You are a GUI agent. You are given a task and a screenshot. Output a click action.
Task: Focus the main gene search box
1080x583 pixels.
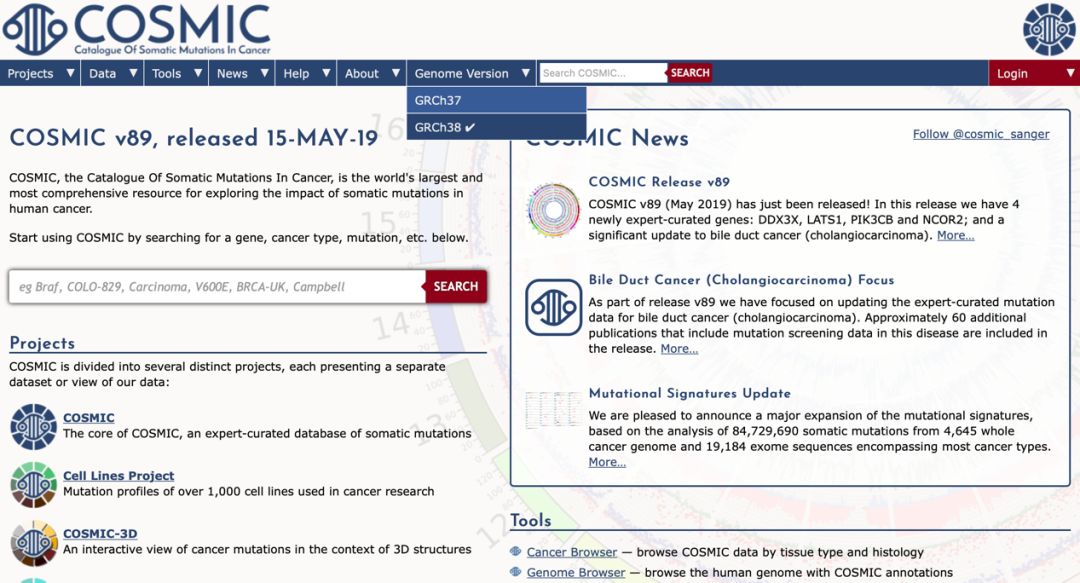tap(217, 287)
